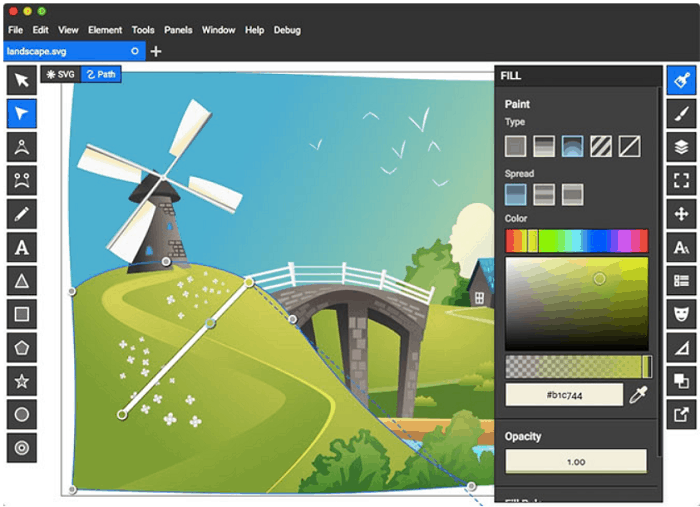Open the Arrangement move-arrows panel
The height and width of the screenshot is (507, 700).
pyautogui.click(x=681, y=214)
